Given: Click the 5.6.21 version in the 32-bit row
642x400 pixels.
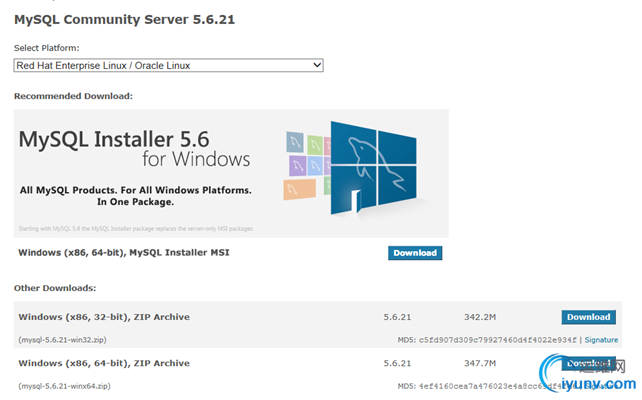Looking at the screenshot, I should click(397, 317).
